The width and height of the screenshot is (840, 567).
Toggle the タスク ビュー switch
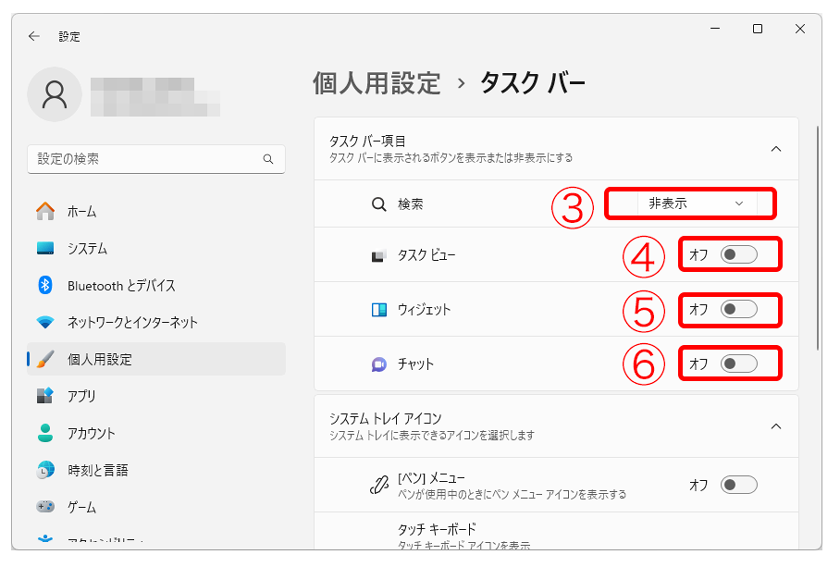(x=739, y=256)
